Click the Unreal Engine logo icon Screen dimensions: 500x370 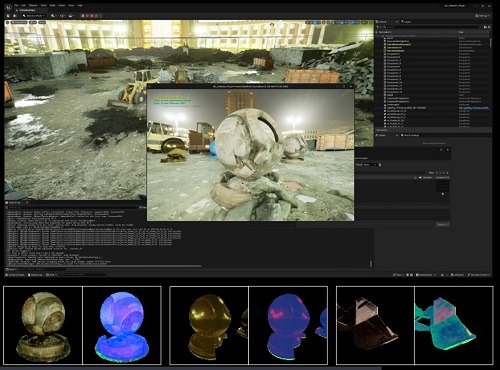[x=8, y=7]
